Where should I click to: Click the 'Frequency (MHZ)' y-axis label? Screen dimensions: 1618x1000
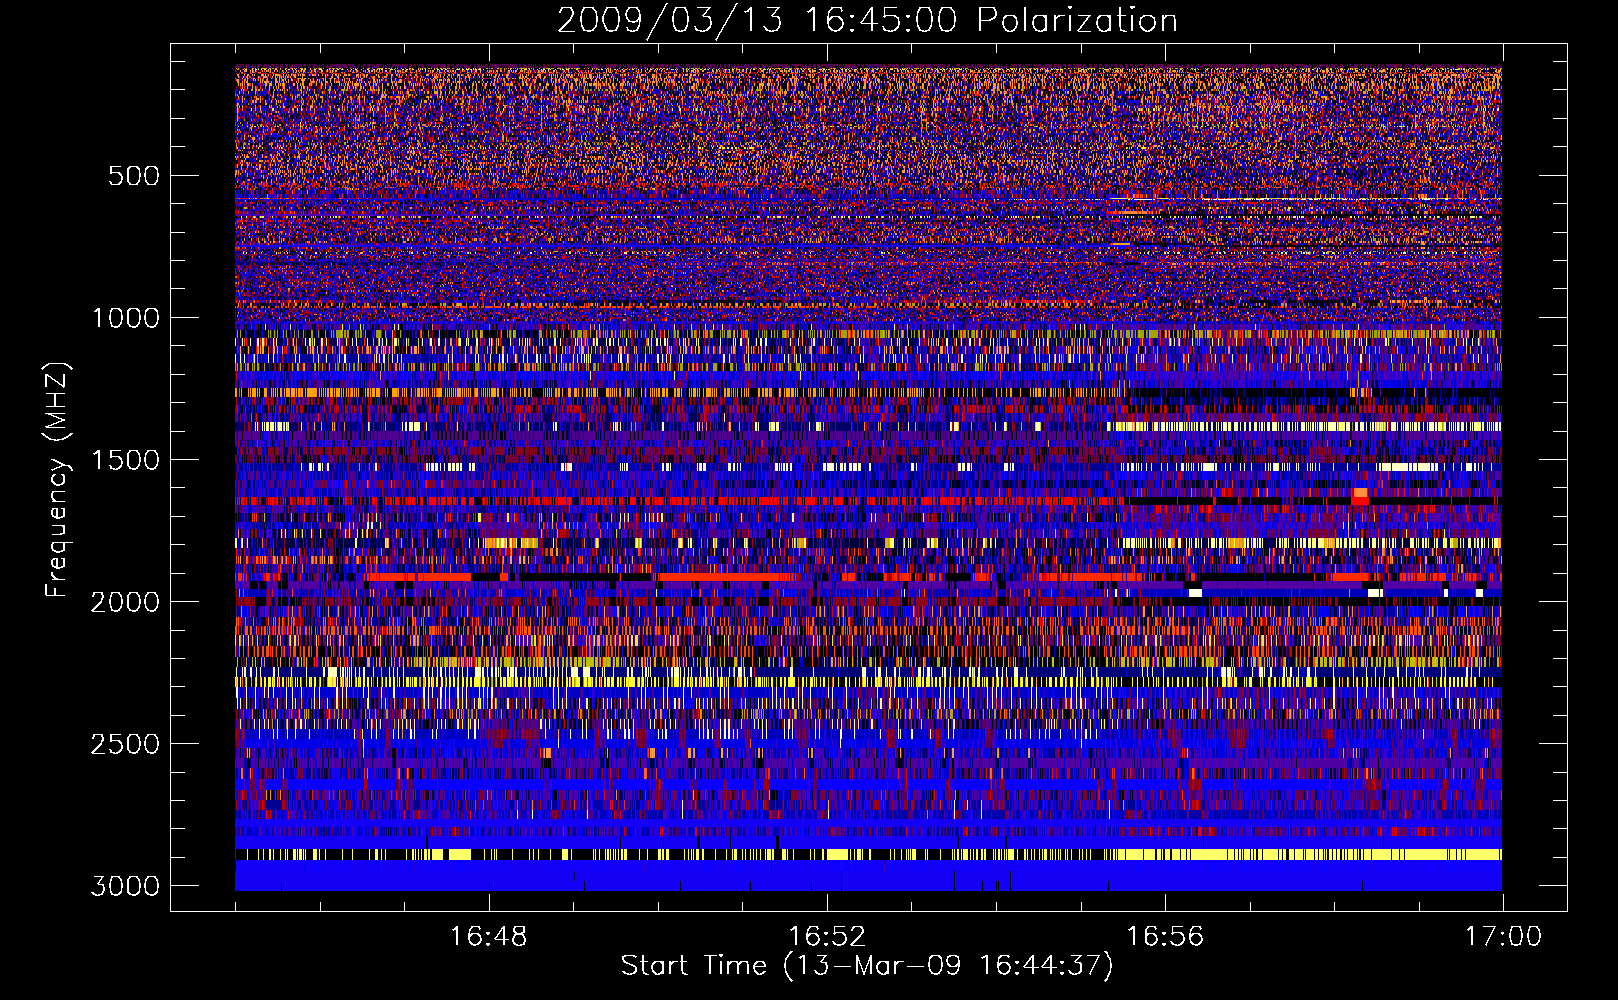coord(58,480)
